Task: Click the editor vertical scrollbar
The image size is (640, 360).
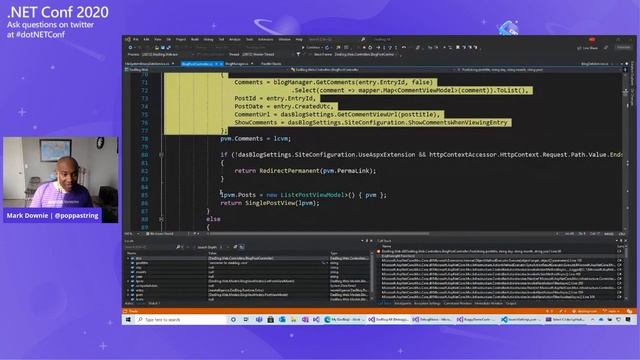Action: 625,152
